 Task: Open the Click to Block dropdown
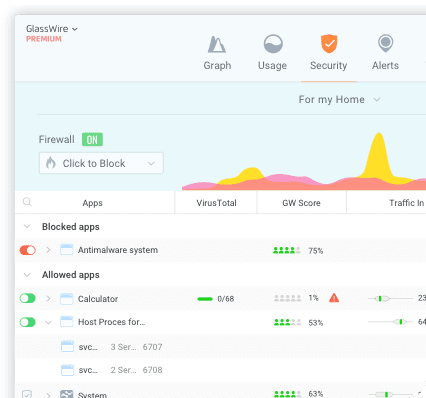point(101,163)
